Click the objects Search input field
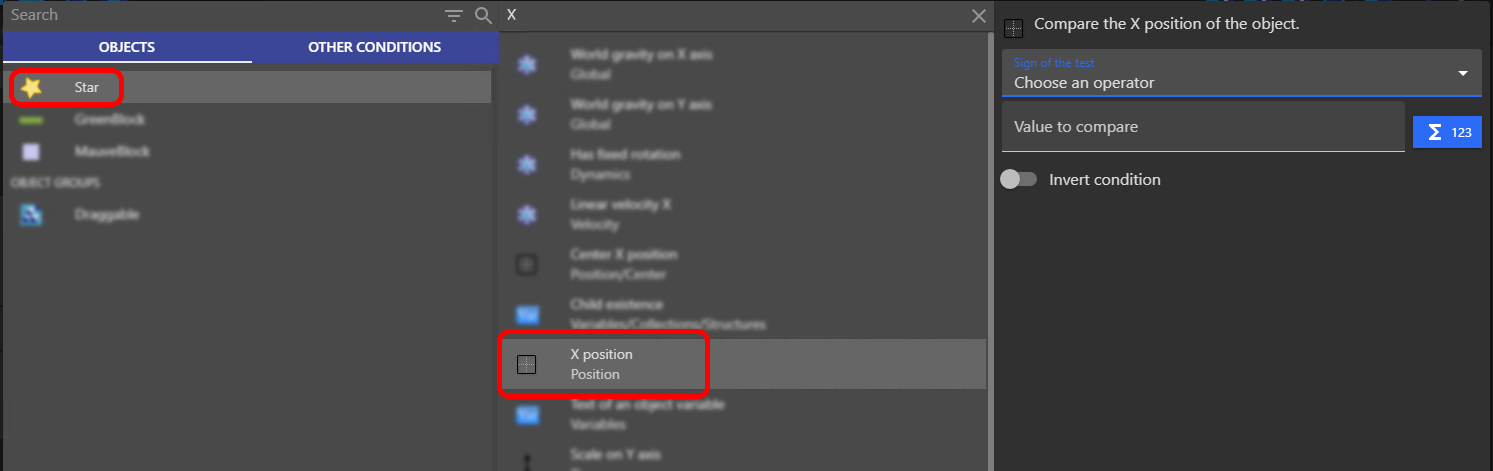Screen dimensions: 1493x471 pos(222,15)
